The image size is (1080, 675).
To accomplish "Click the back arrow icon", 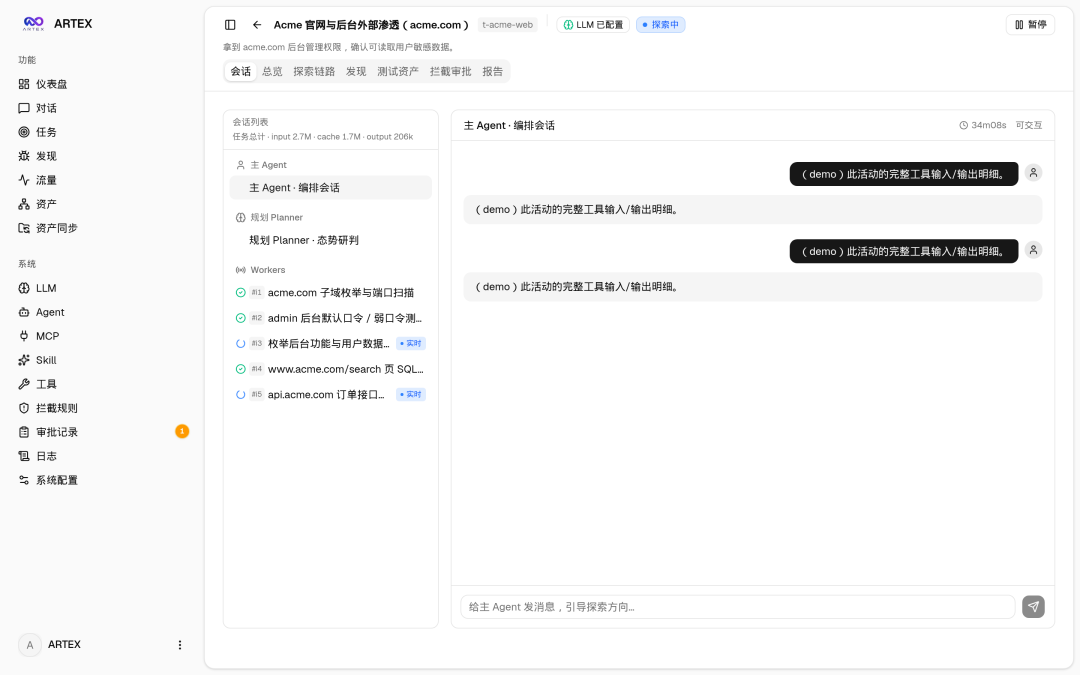I will point(257,25).
